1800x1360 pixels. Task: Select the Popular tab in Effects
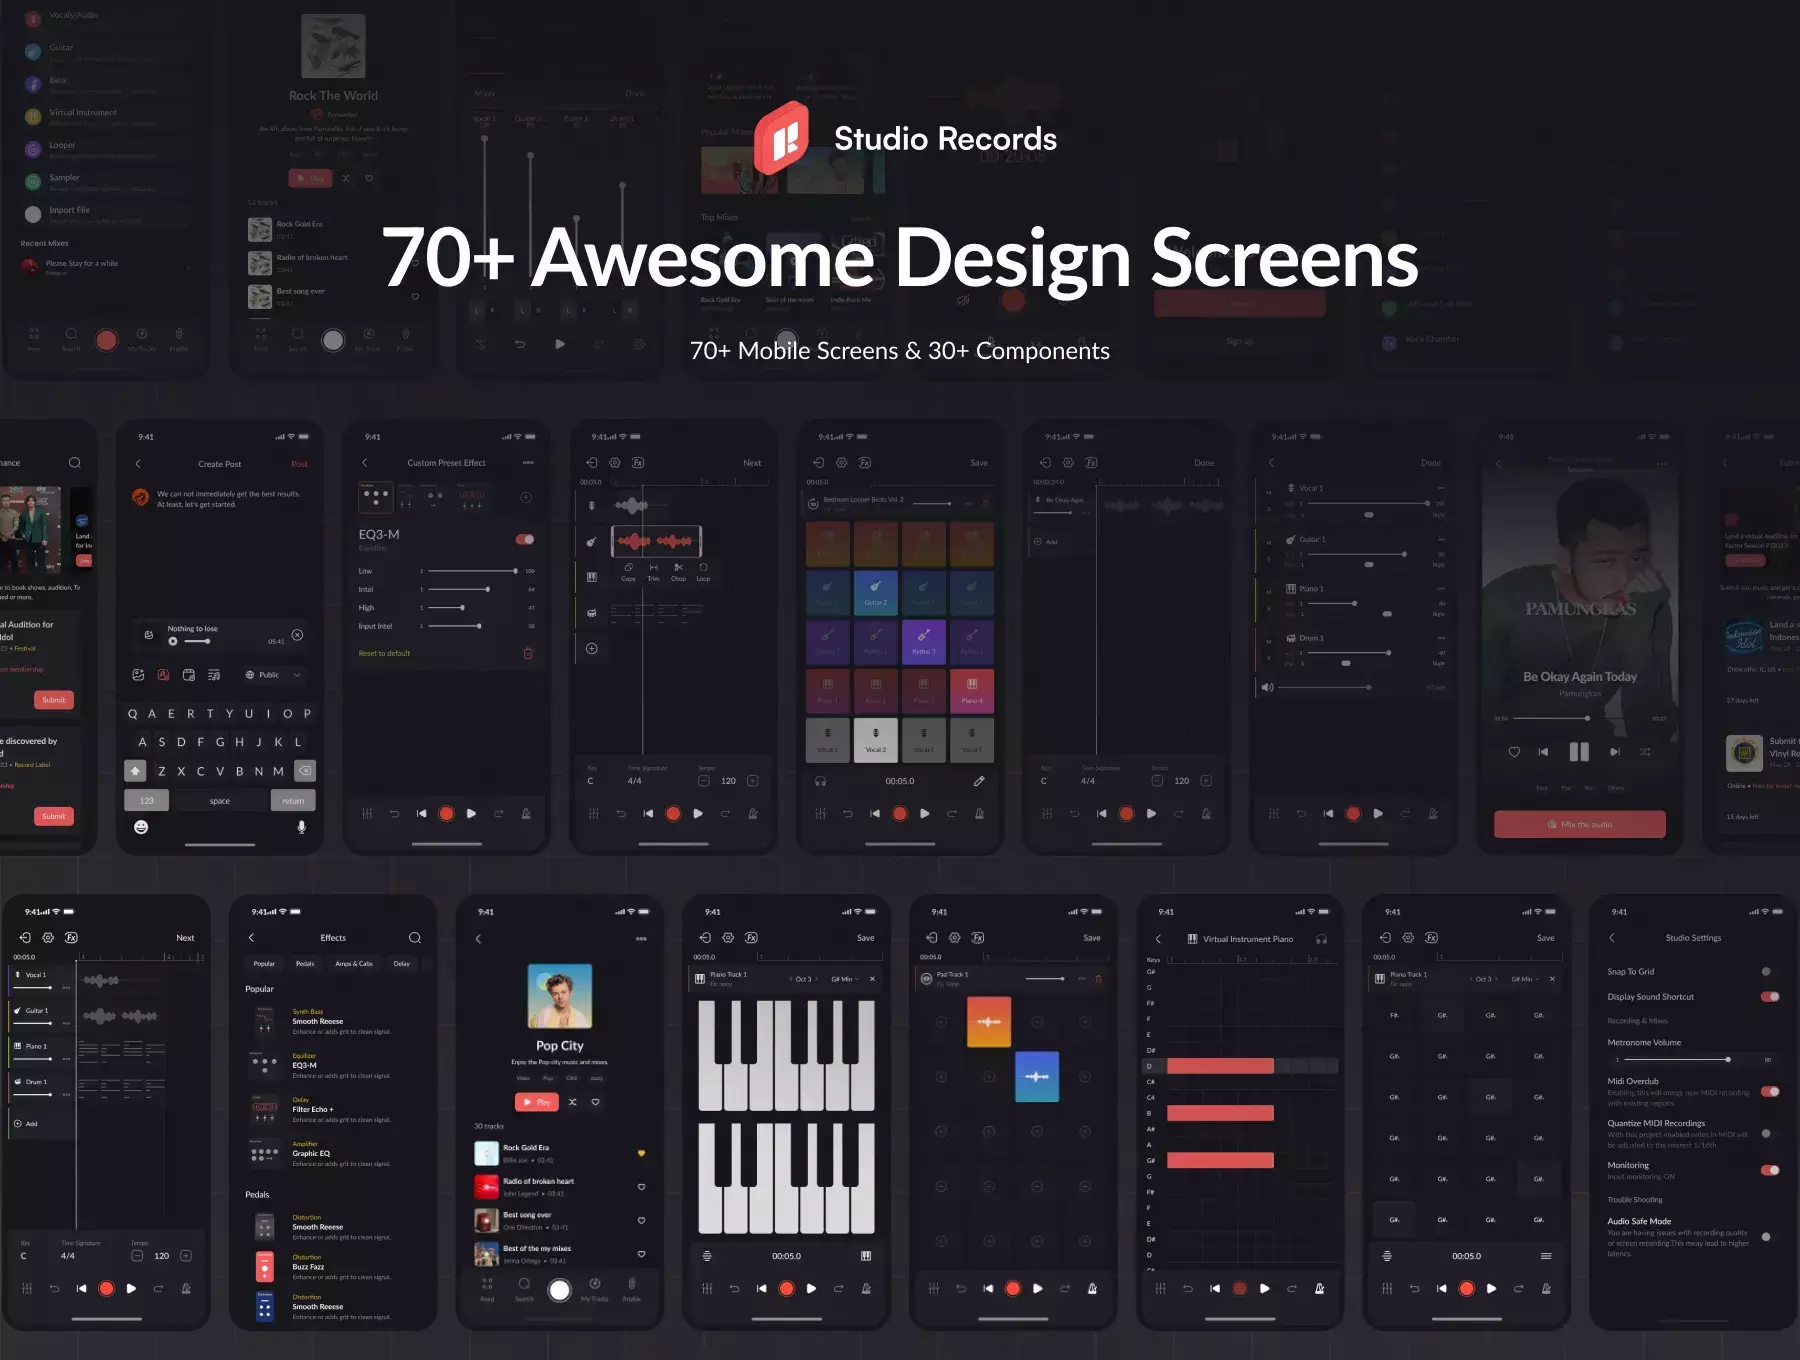coord(264,964)
